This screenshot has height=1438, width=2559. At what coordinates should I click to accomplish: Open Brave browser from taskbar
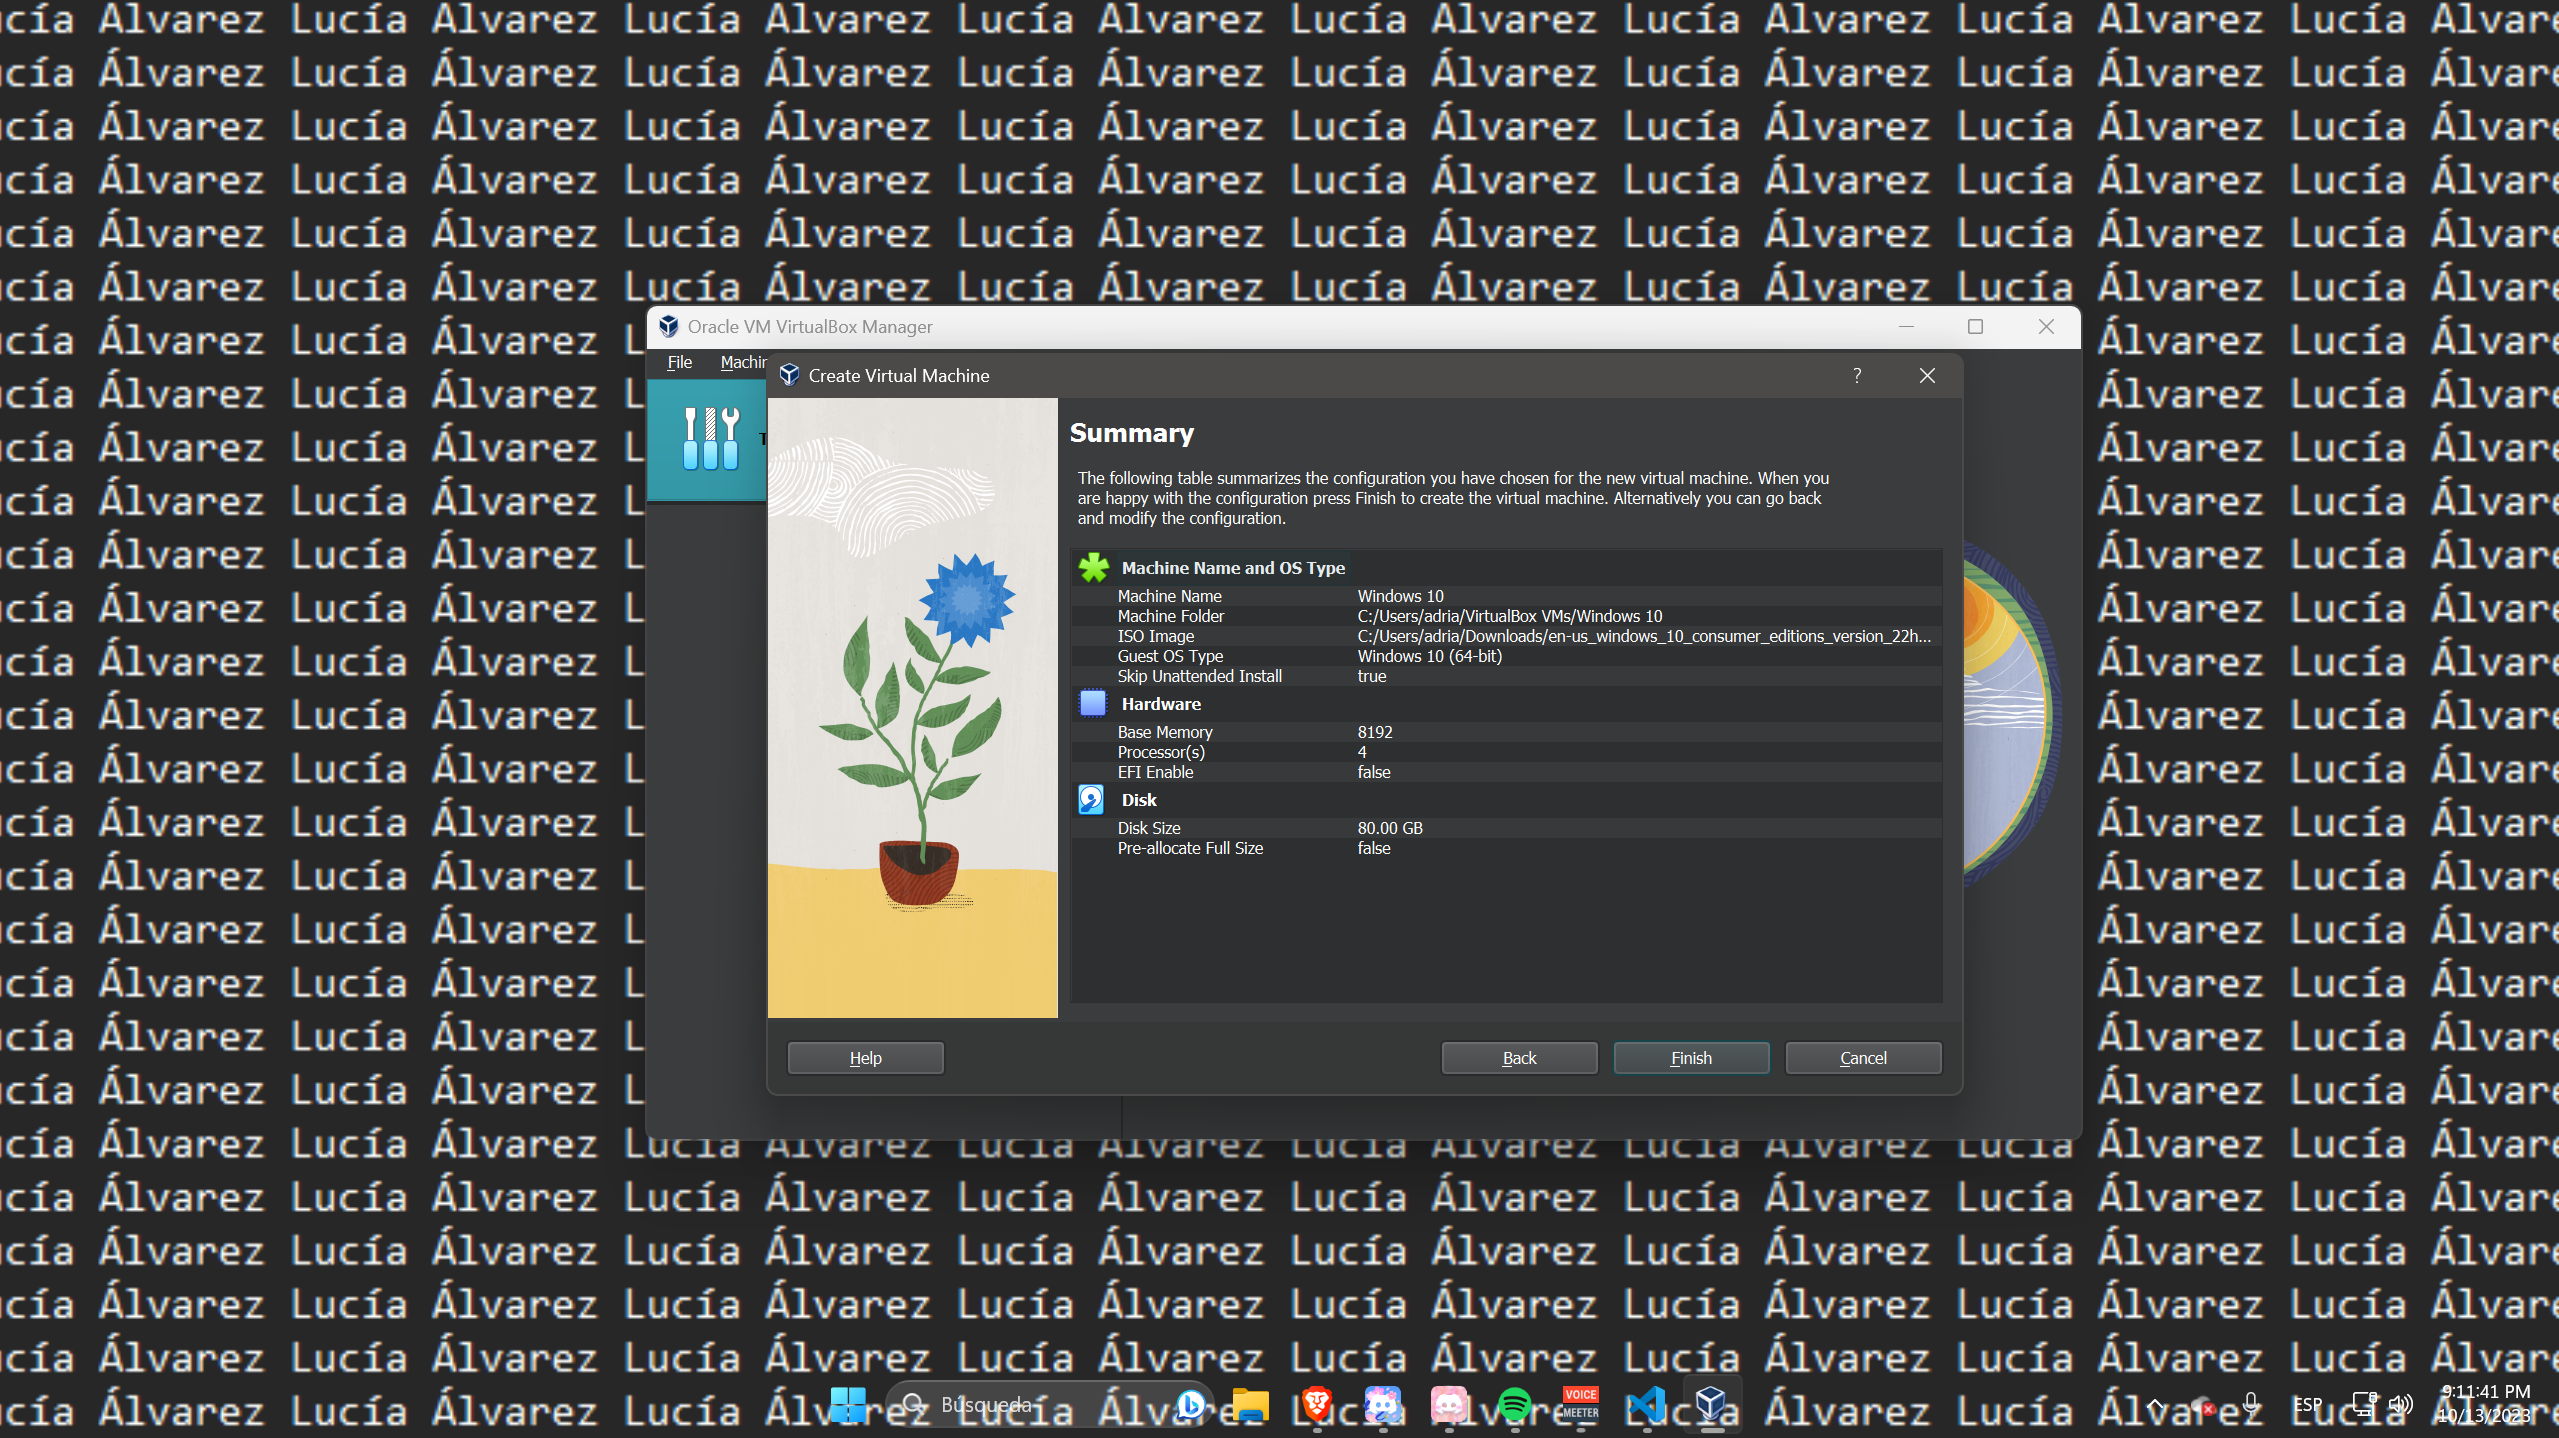point(1316,1405)
